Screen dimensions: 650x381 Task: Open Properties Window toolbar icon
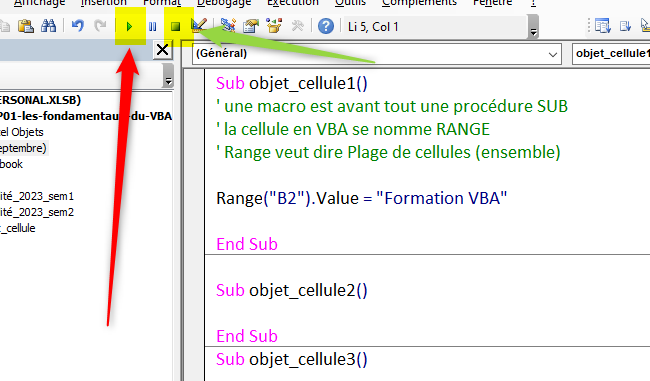[x=251, y=26]
